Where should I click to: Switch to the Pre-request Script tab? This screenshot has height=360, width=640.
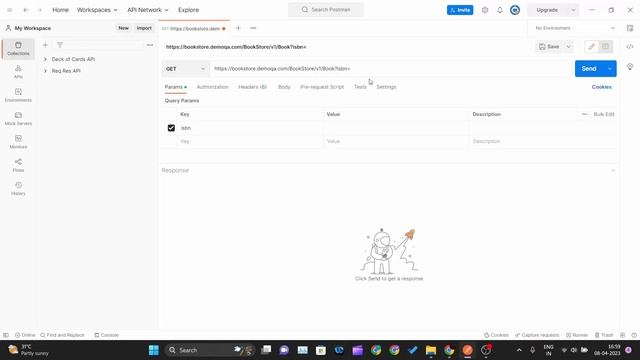(322, 87)
